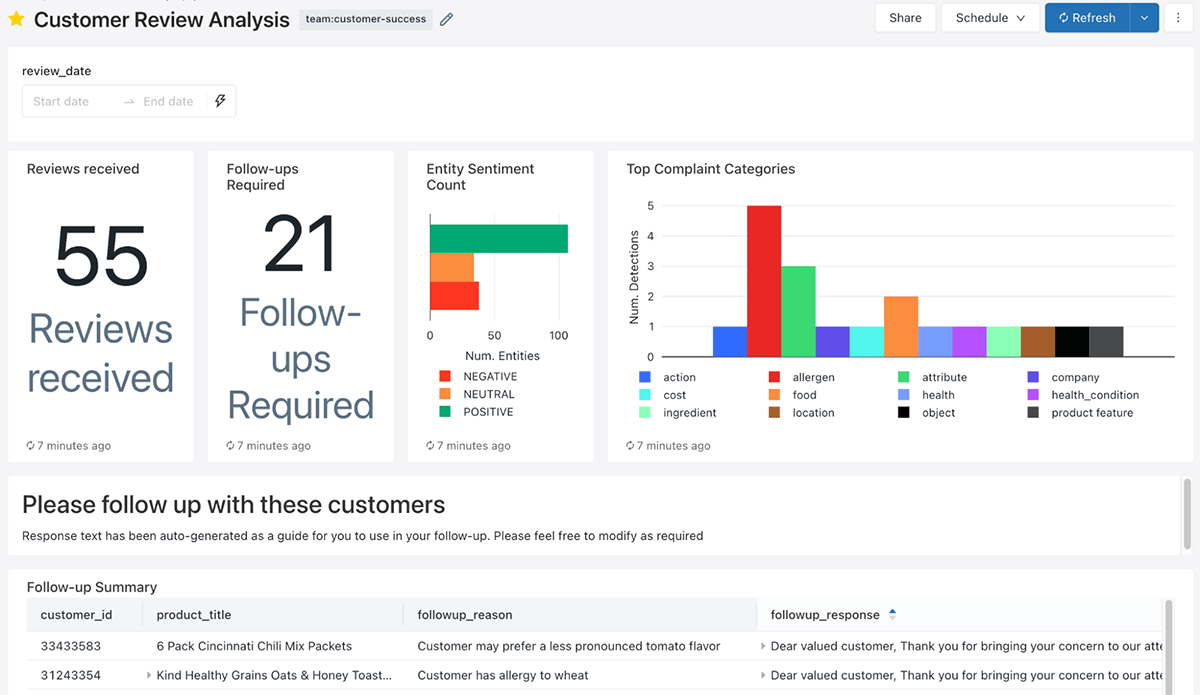Expand followup_response text for customer 33433583
This screenshot has width=1200, height=695.
(764, 646)
